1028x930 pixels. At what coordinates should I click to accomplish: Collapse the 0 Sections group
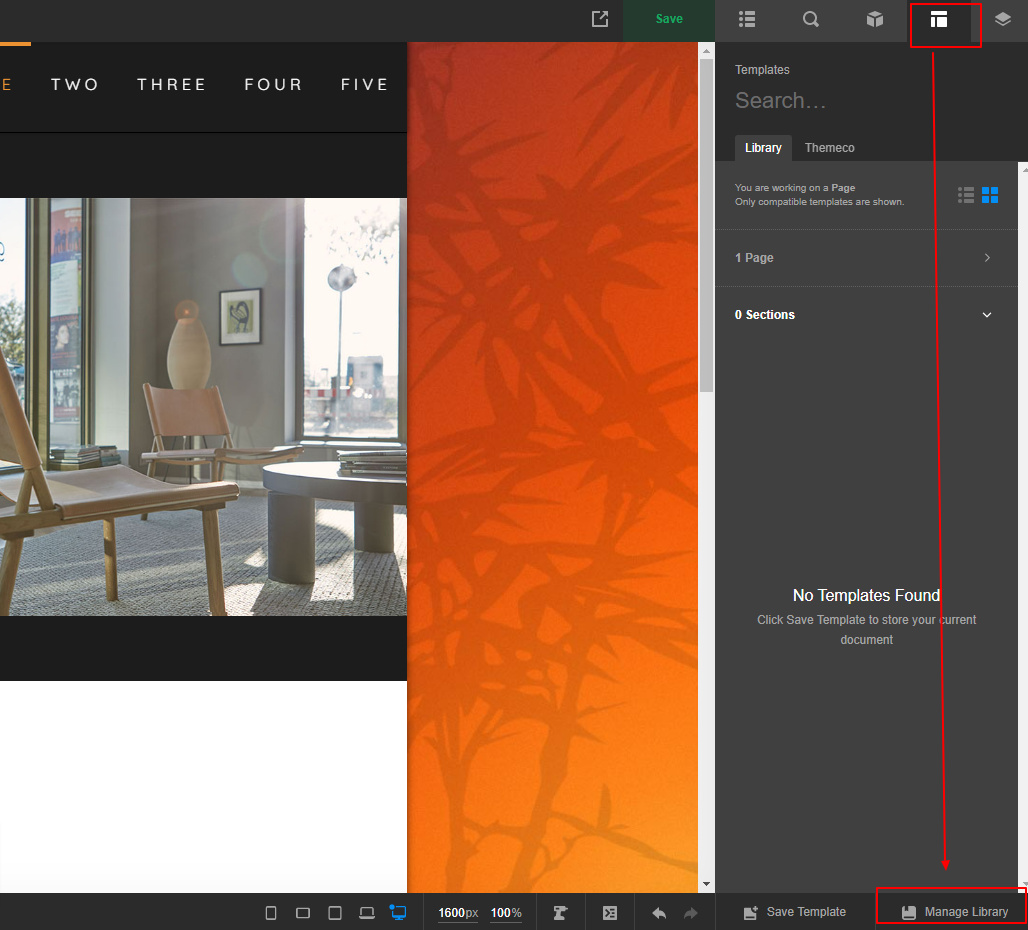(x=987, y=315)
